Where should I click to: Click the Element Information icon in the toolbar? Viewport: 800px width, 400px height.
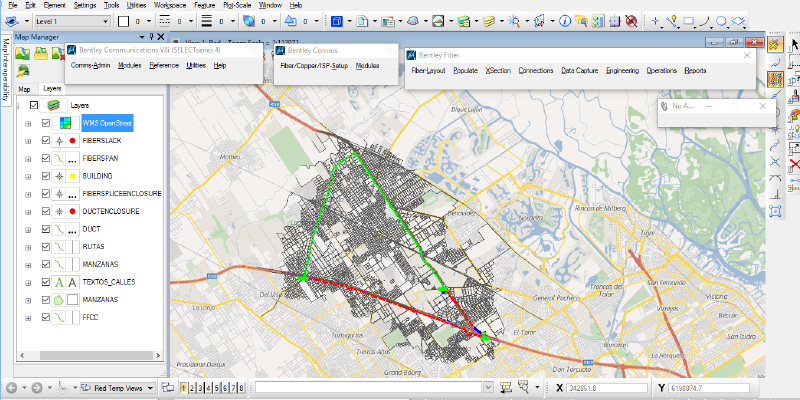tap(565, 20)
